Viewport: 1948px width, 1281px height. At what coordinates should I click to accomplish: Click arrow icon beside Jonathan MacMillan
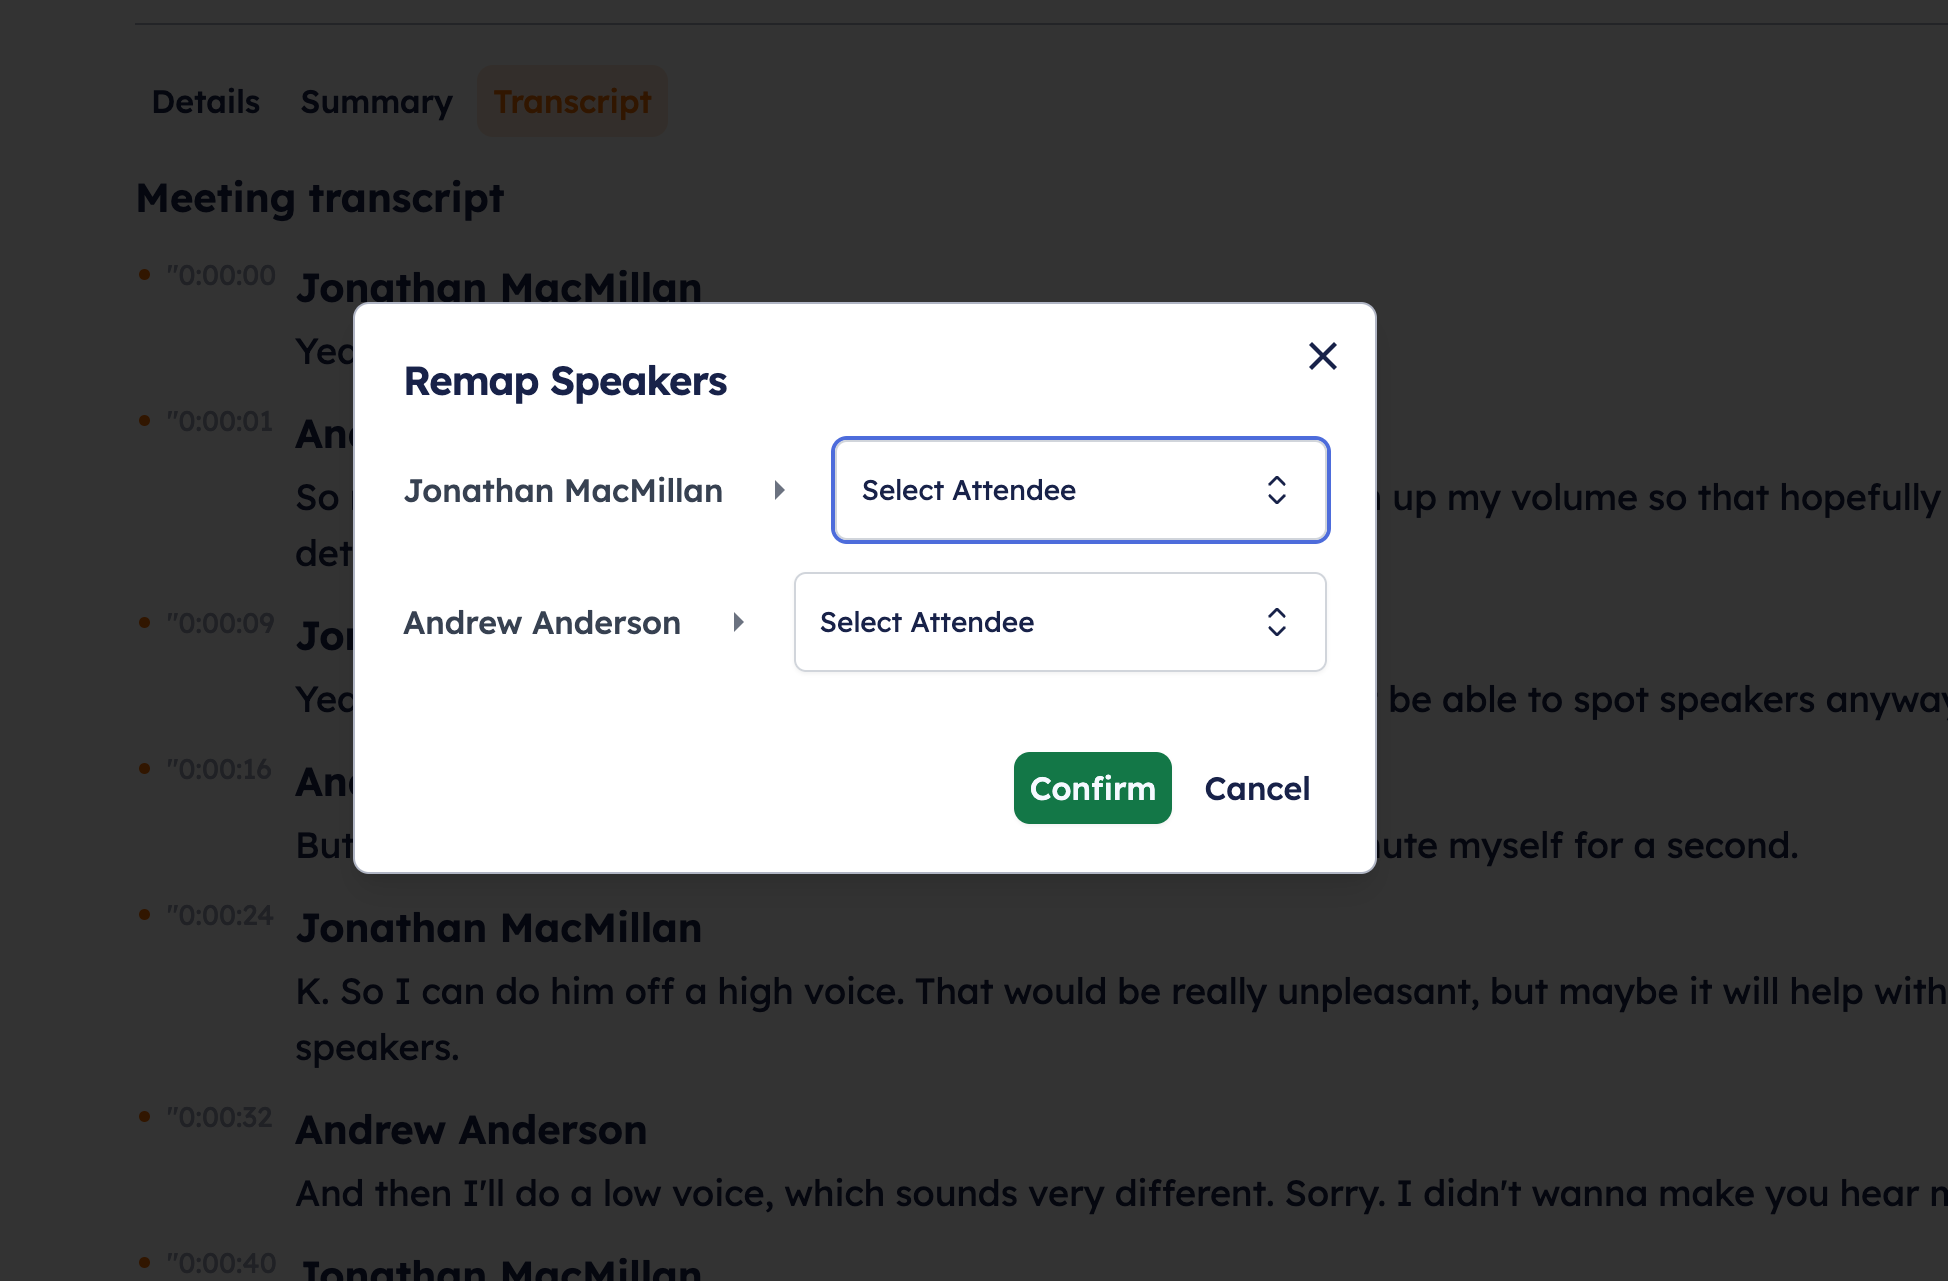780,490
